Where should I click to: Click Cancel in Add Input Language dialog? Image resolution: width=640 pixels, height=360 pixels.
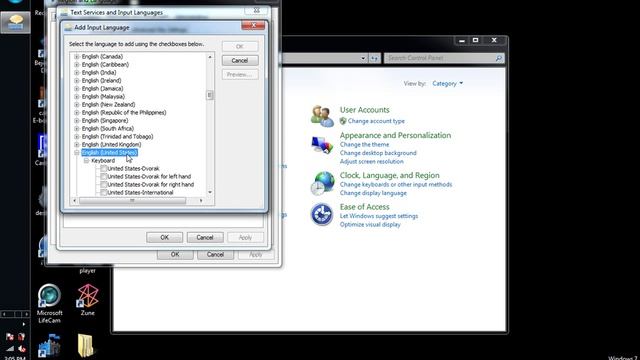pos(240,60)
